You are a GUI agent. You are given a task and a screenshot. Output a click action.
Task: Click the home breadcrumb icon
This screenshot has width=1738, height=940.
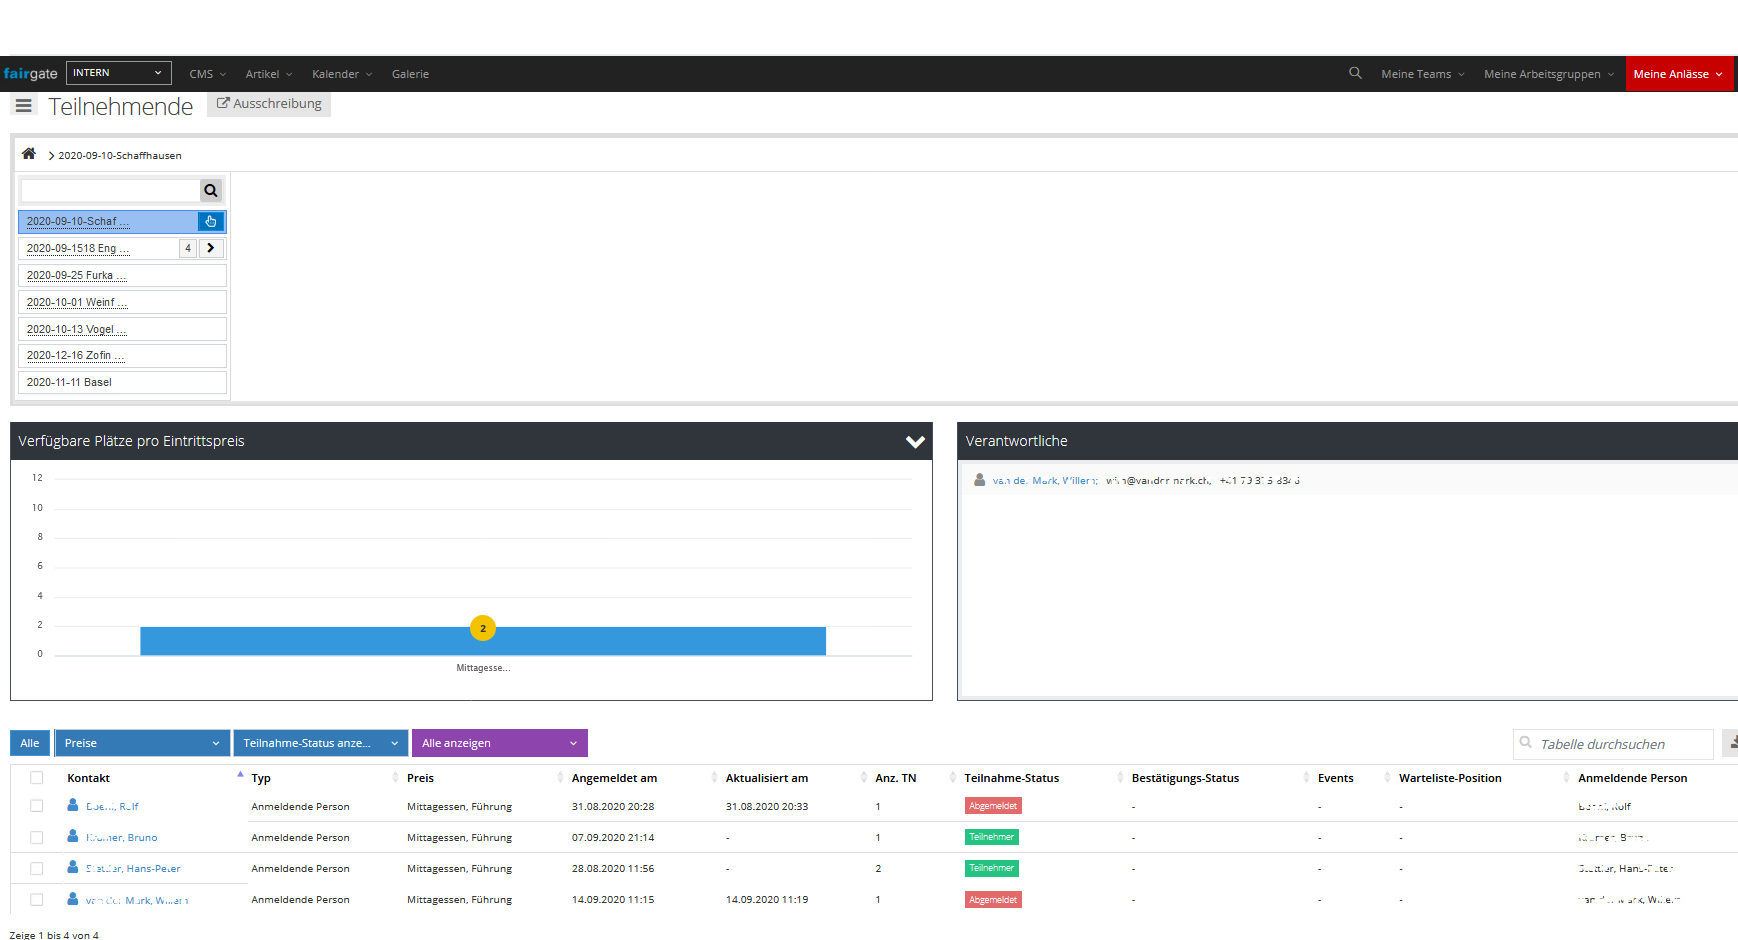[29, 154]
